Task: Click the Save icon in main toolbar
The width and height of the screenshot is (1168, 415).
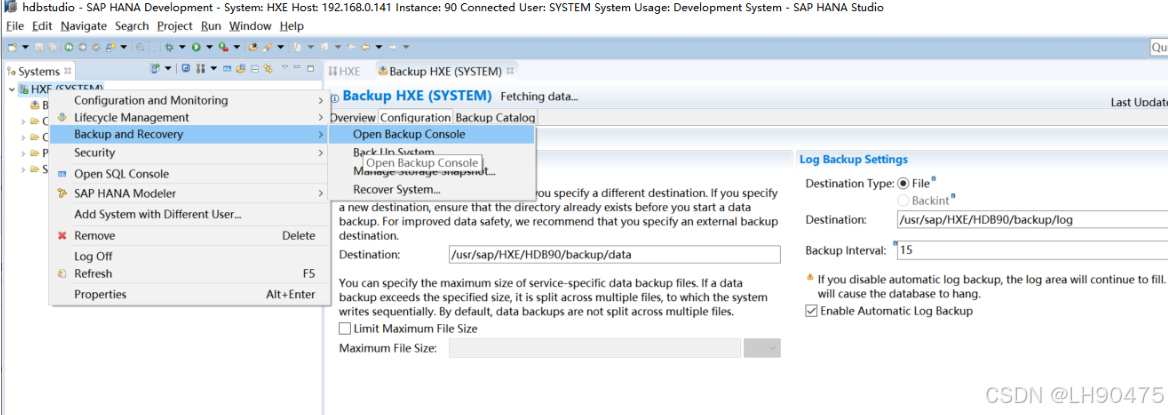Action: tap(39, 47)
